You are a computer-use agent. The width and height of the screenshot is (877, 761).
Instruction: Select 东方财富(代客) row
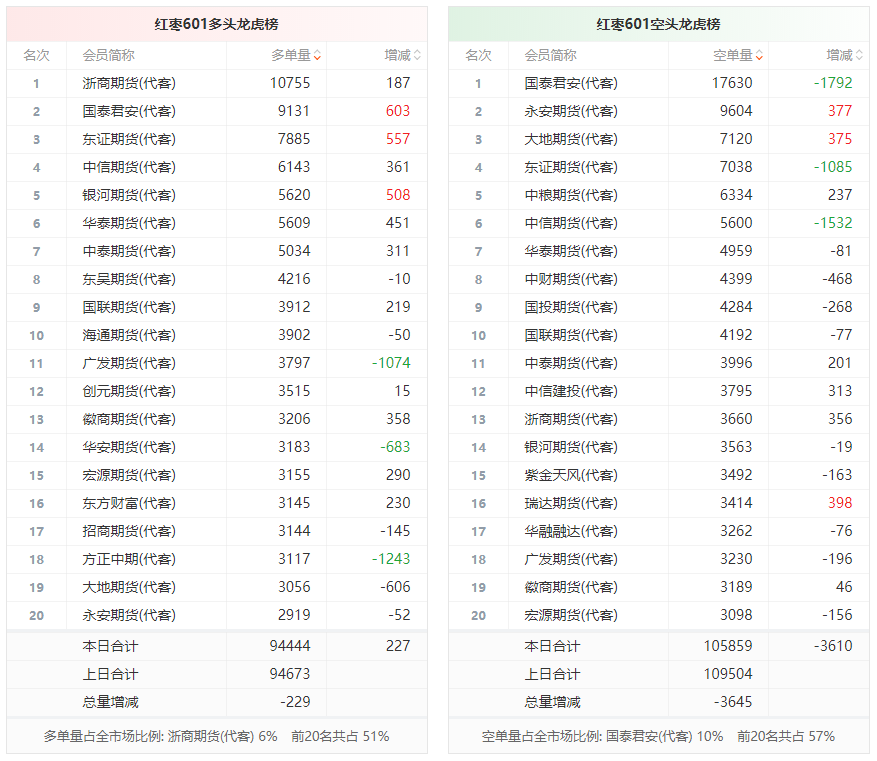click(x=217, y=503)
